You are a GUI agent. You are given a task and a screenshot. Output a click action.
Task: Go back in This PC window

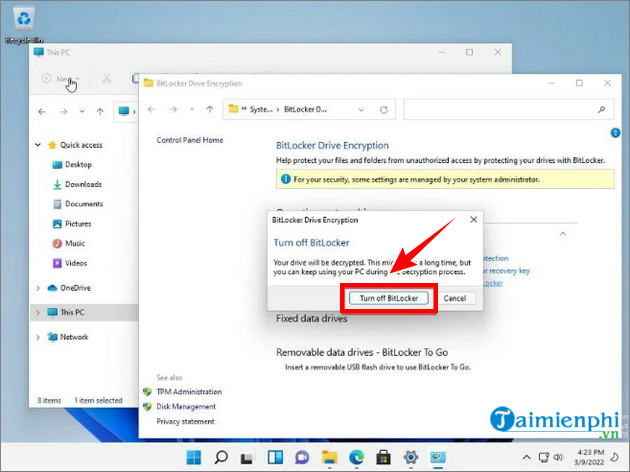coord(42,112)
